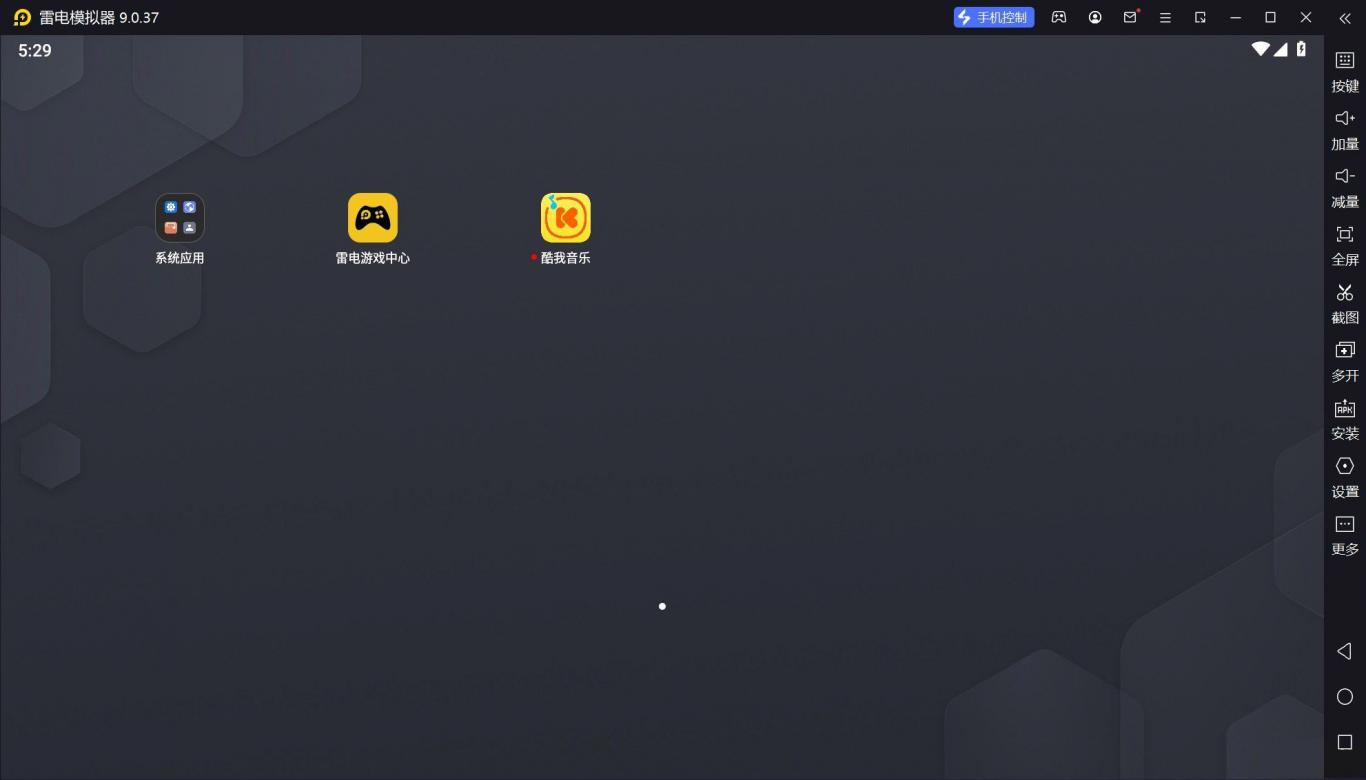Click the 手机控制 button
1366x780 pixels.
(x=993, y=17)
